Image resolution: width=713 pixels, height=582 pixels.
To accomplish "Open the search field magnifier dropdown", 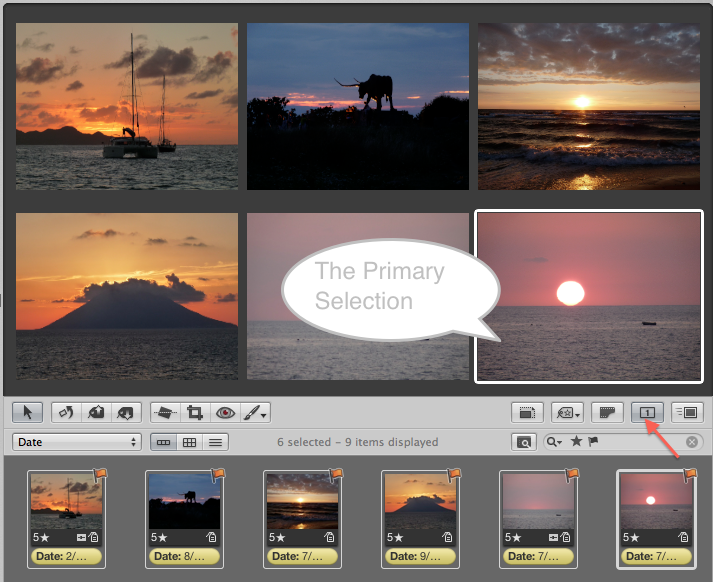I will pyautogui.click(x=553, y=442).
